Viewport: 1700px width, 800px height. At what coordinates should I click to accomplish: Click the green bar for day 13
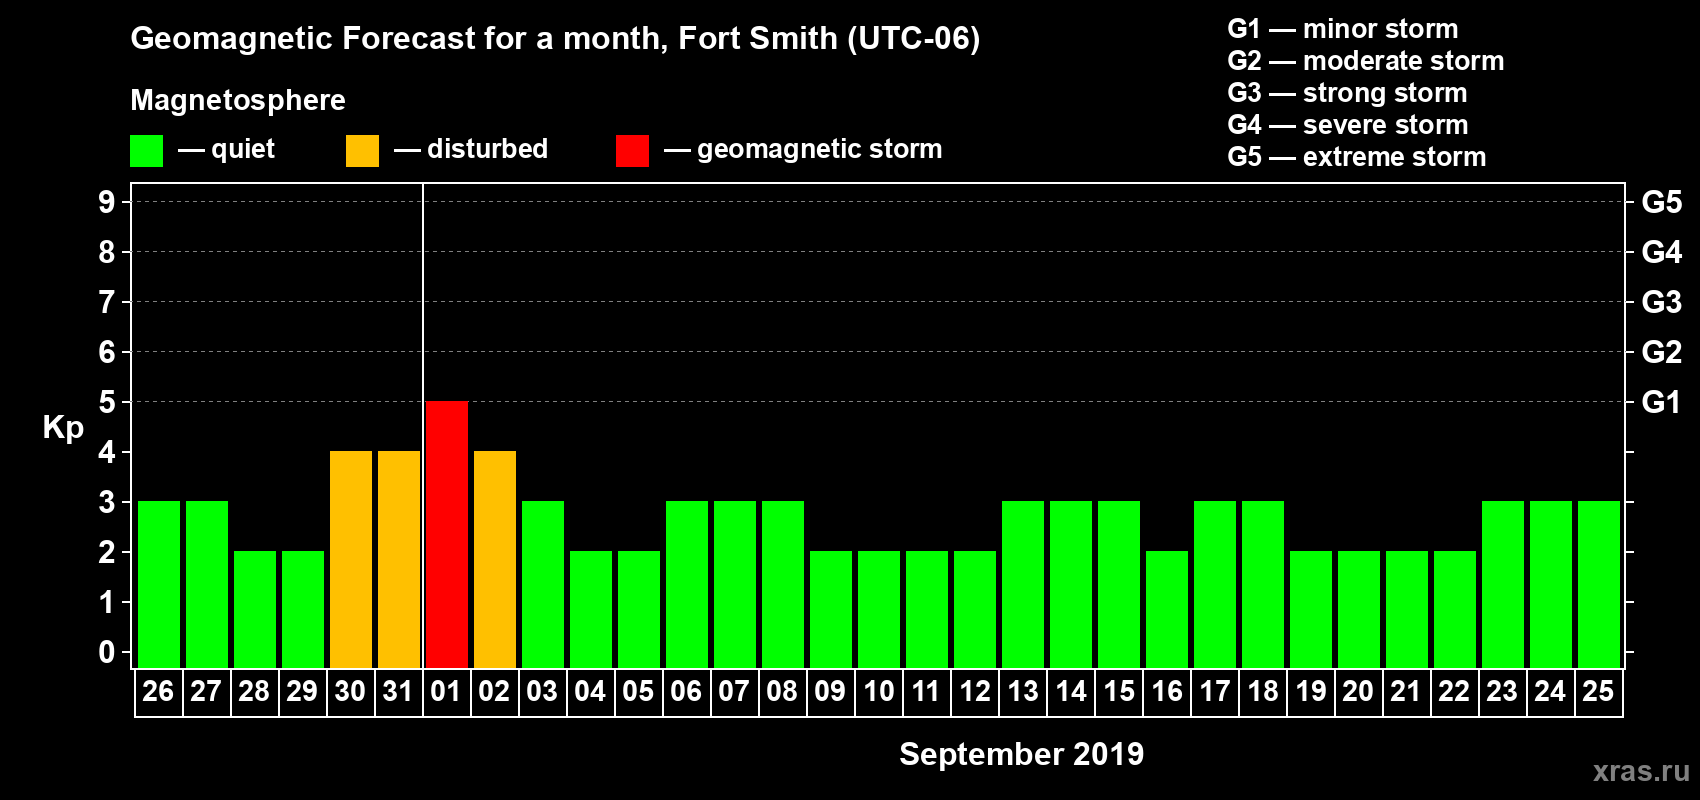[1023, 584]
